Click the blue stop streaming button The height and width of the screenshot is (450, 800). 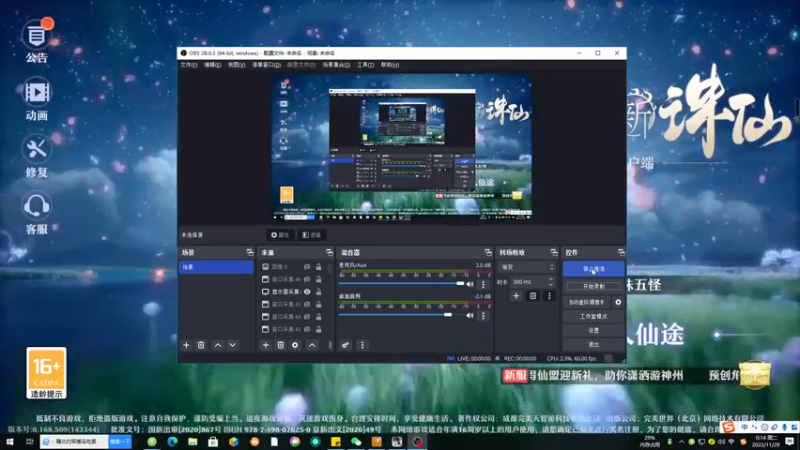[x=593, y=269]
